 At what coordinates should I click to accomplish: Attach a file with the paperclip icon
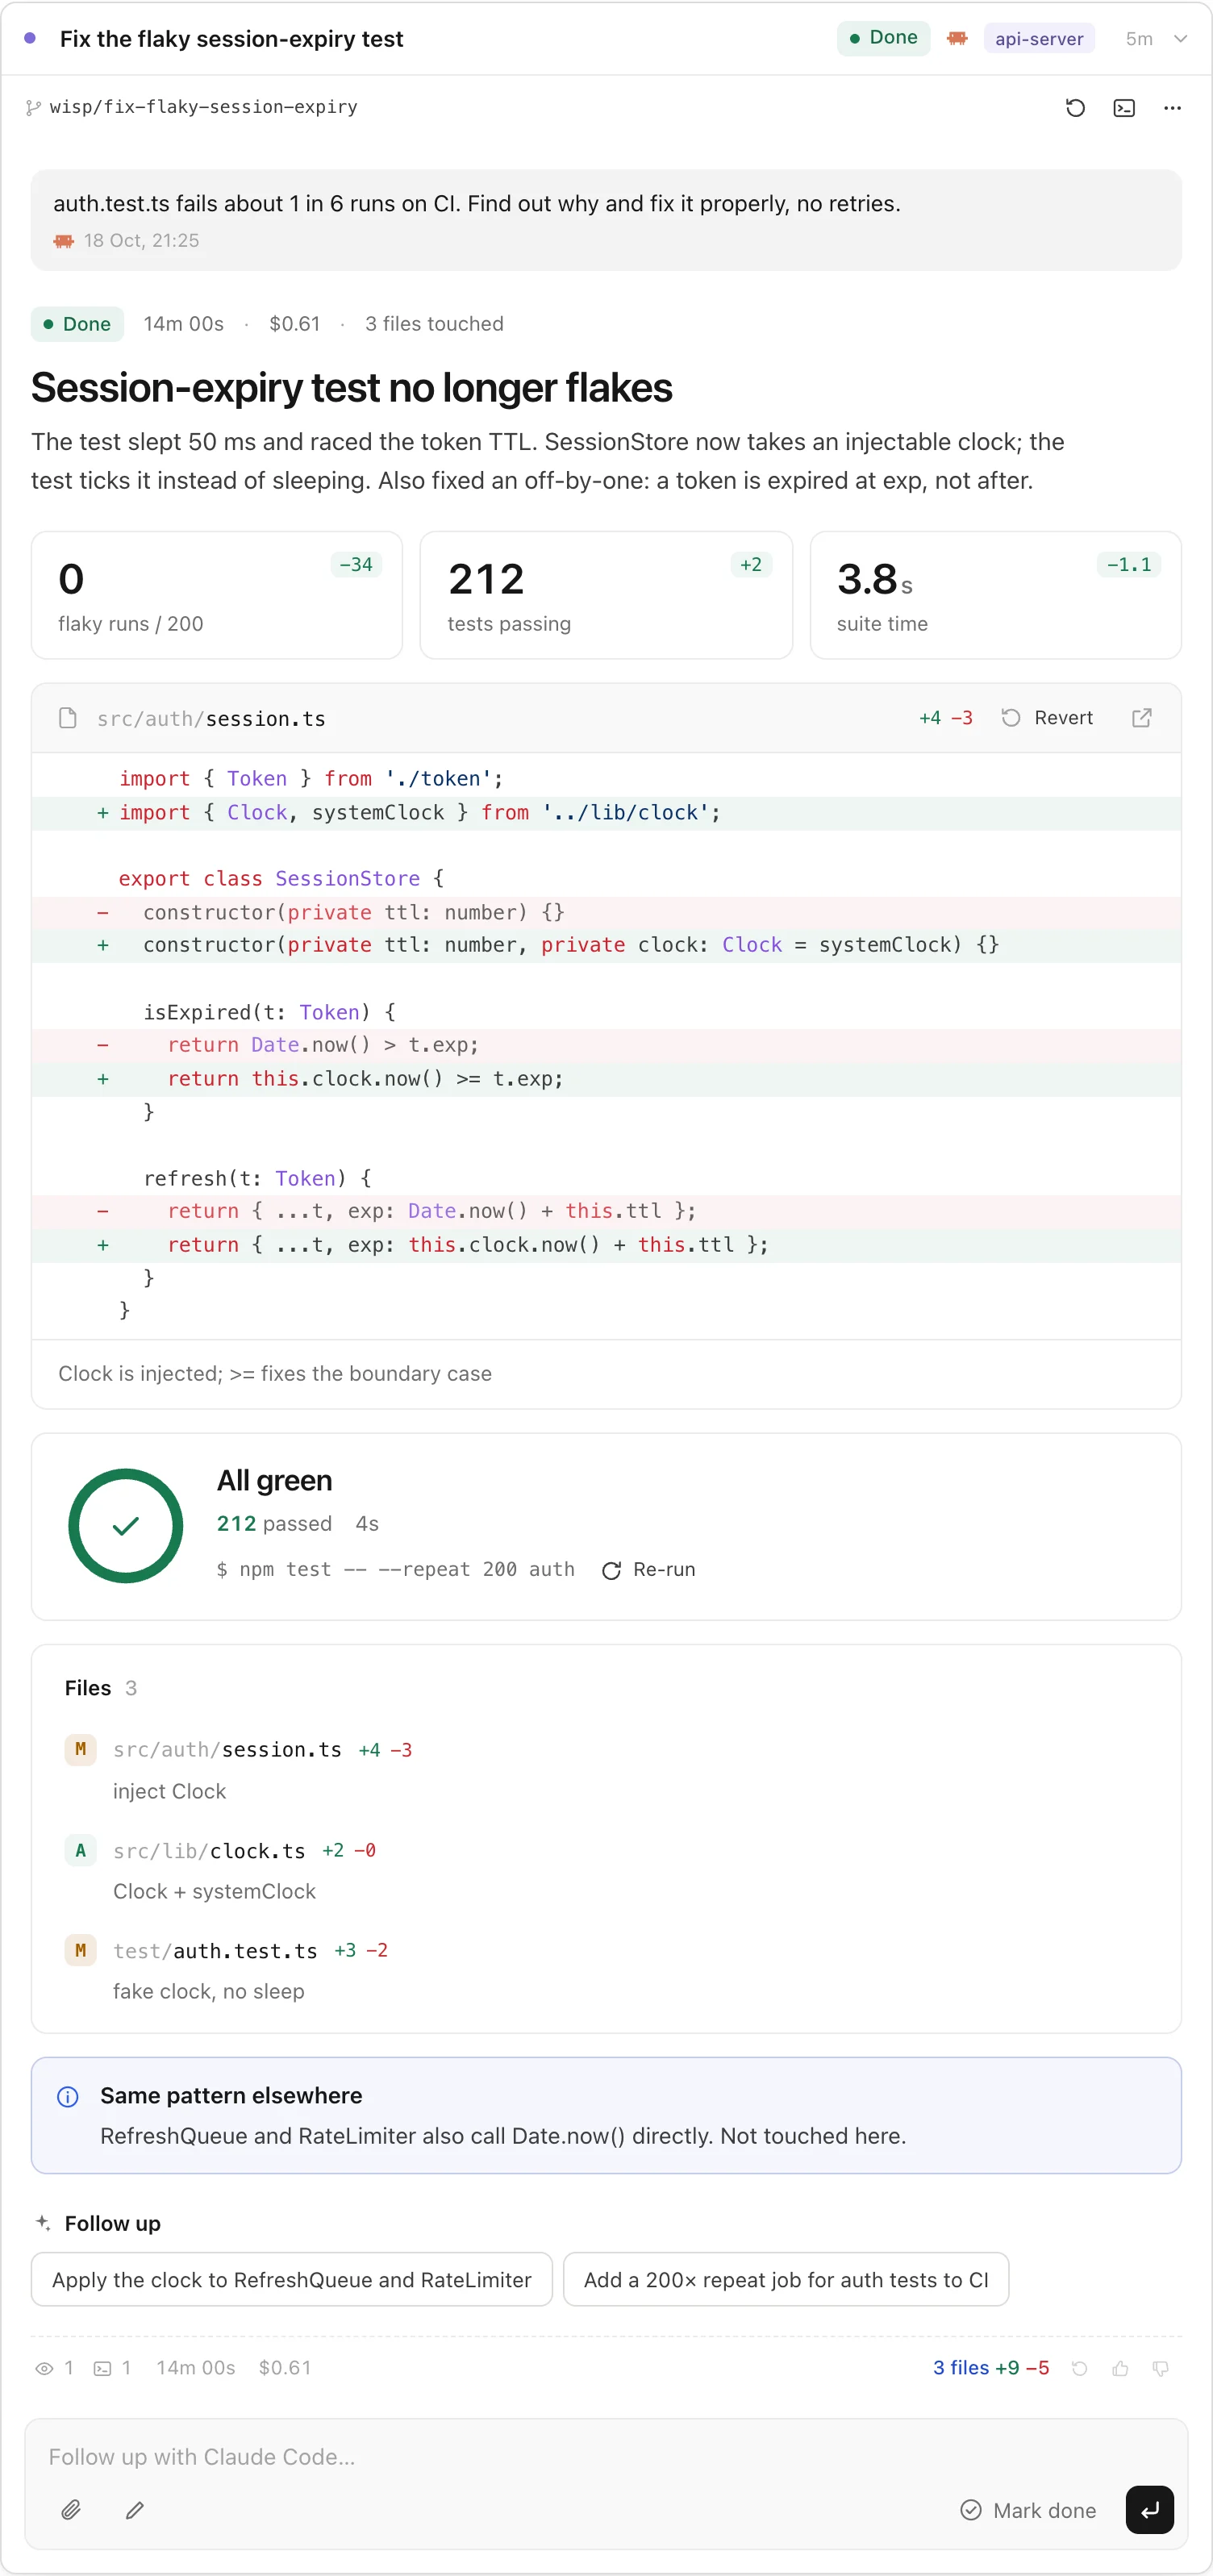point(71,2510)
